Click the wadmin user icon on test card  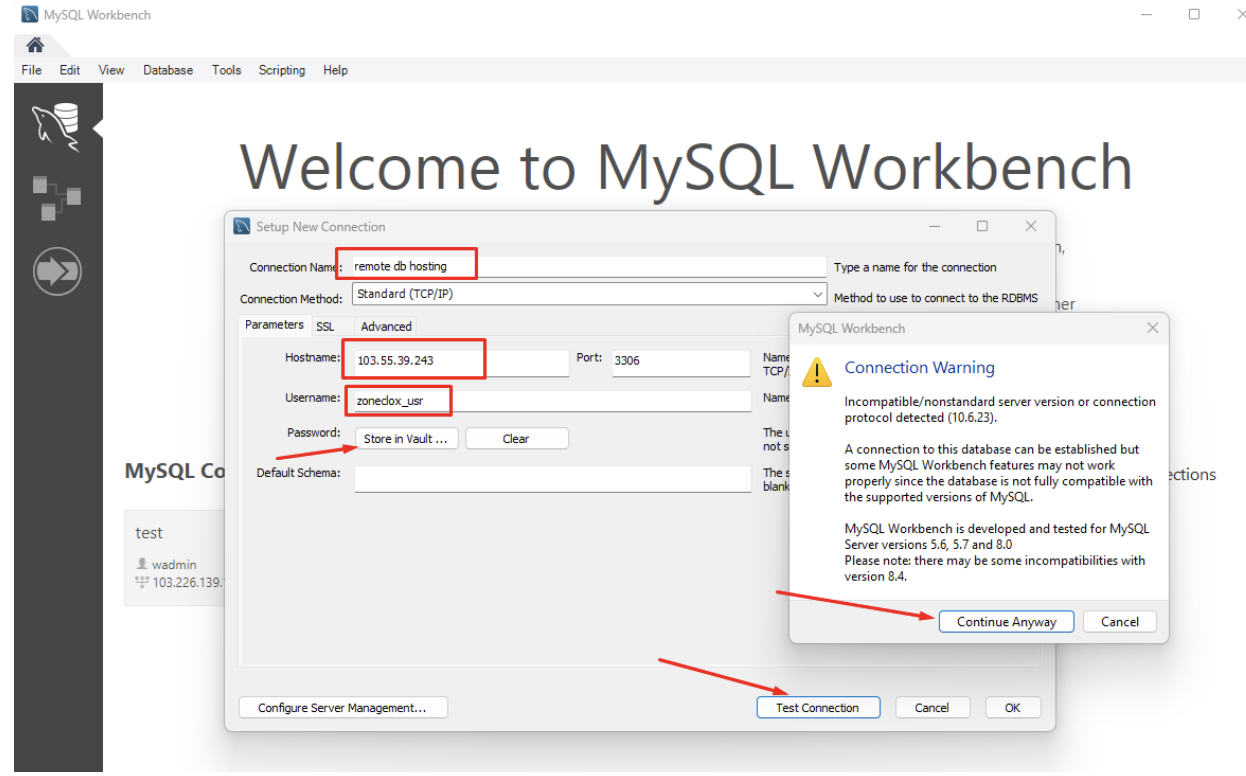tap(142, 565)
